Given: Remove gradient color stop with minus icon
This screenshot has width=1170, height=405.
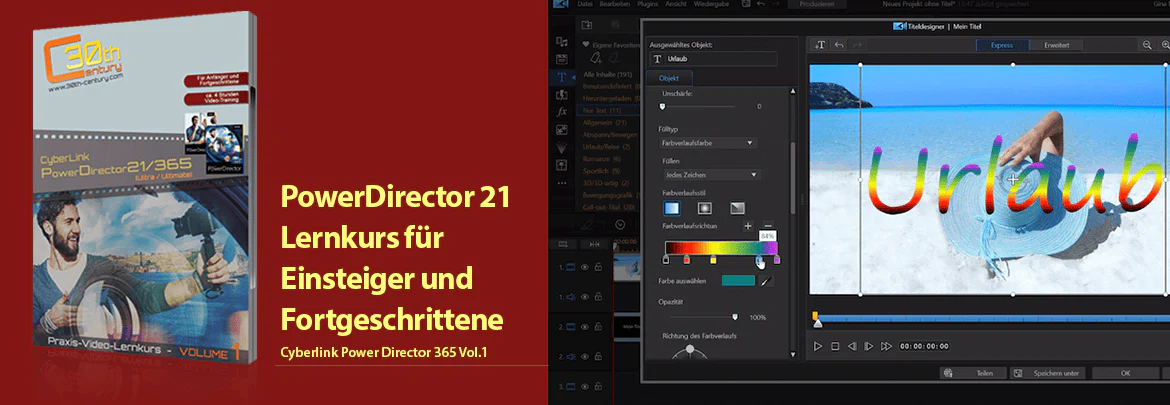Looking at the screenshot, I should (768, 225).
